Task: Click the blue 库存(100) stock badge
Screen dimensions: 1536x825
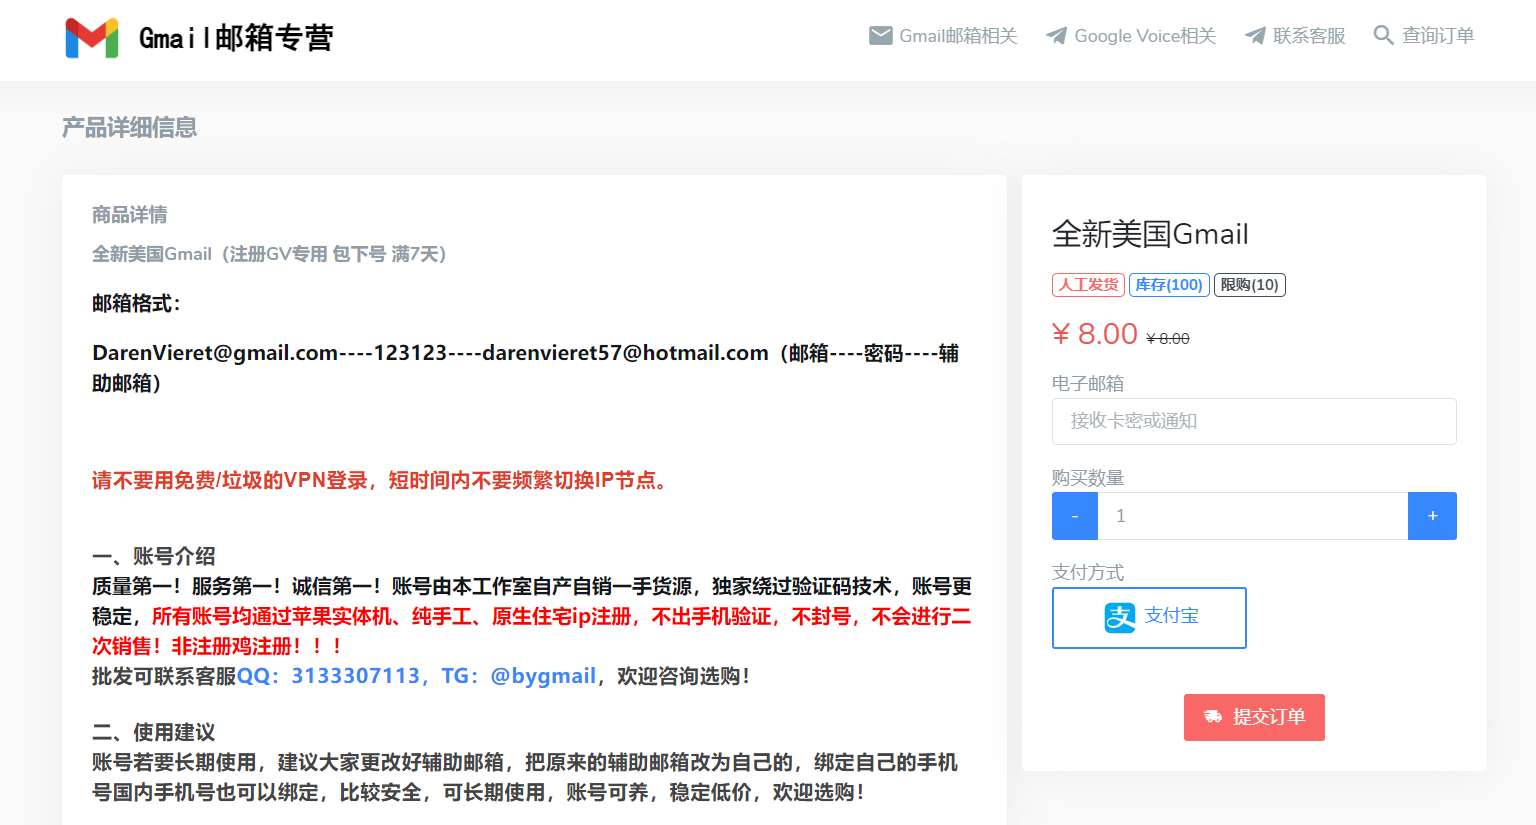Action: pos(1169,285)
